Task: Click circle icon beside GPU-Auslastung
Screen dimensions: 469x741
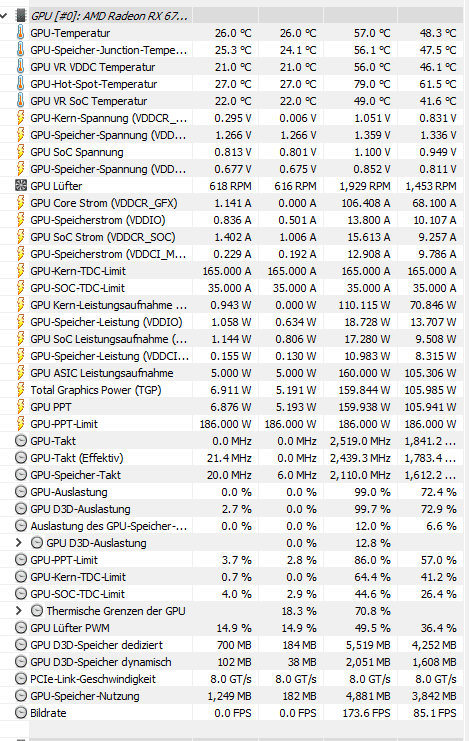Action: (x=21, y=492)
